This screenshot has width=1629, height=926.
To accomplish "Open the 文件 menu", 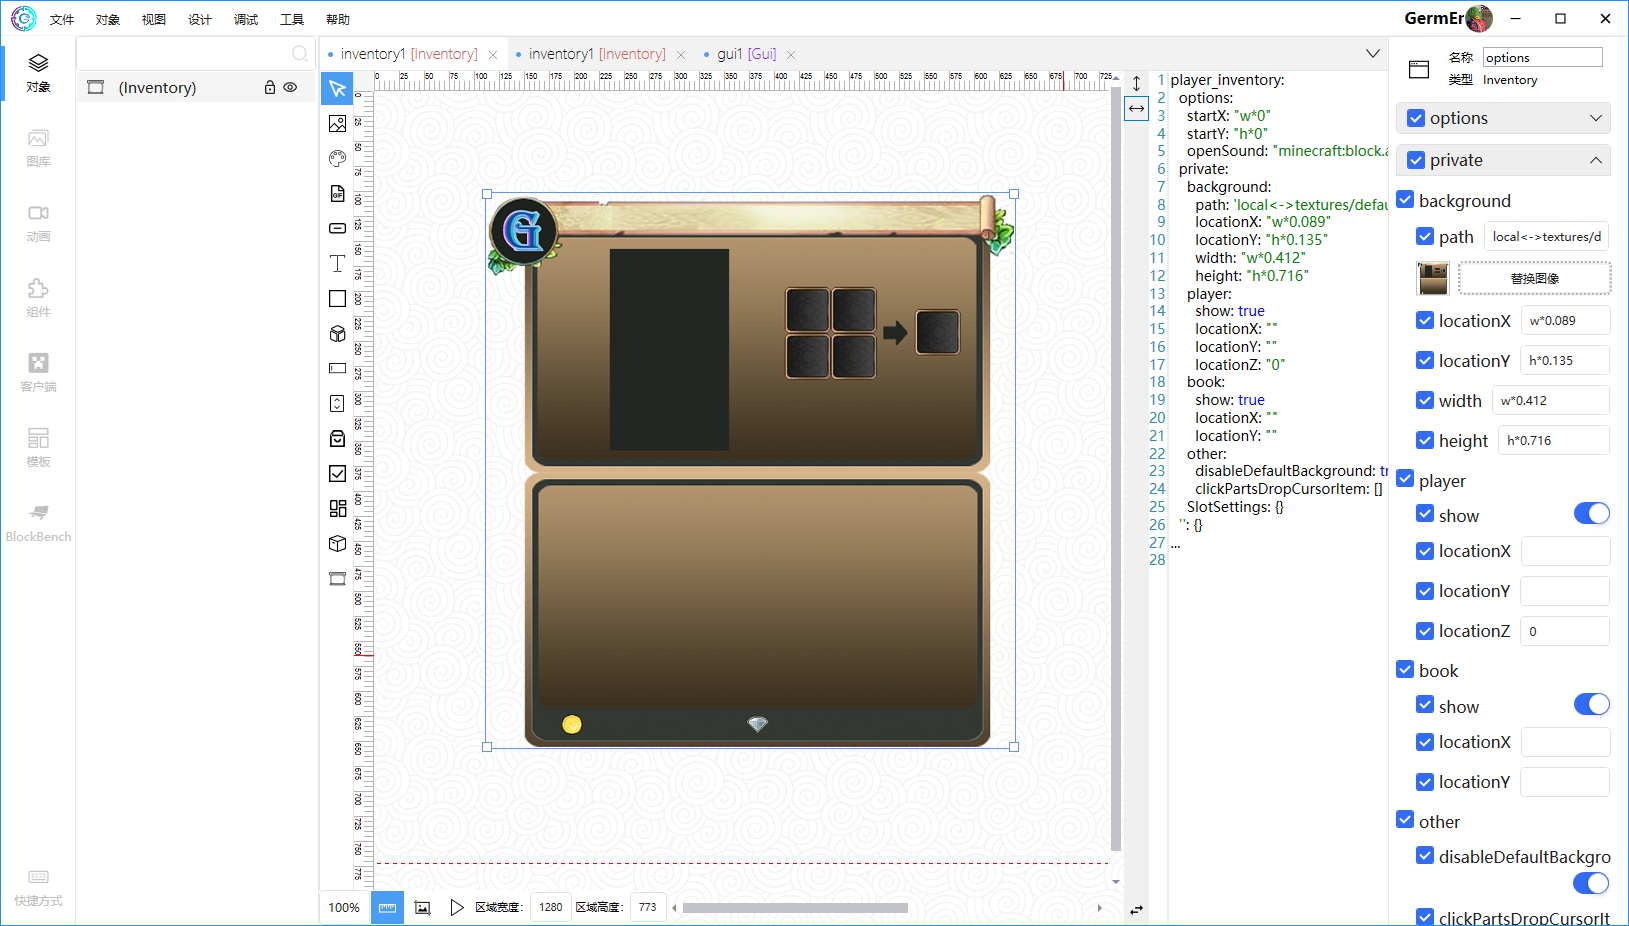I will 62,19.
